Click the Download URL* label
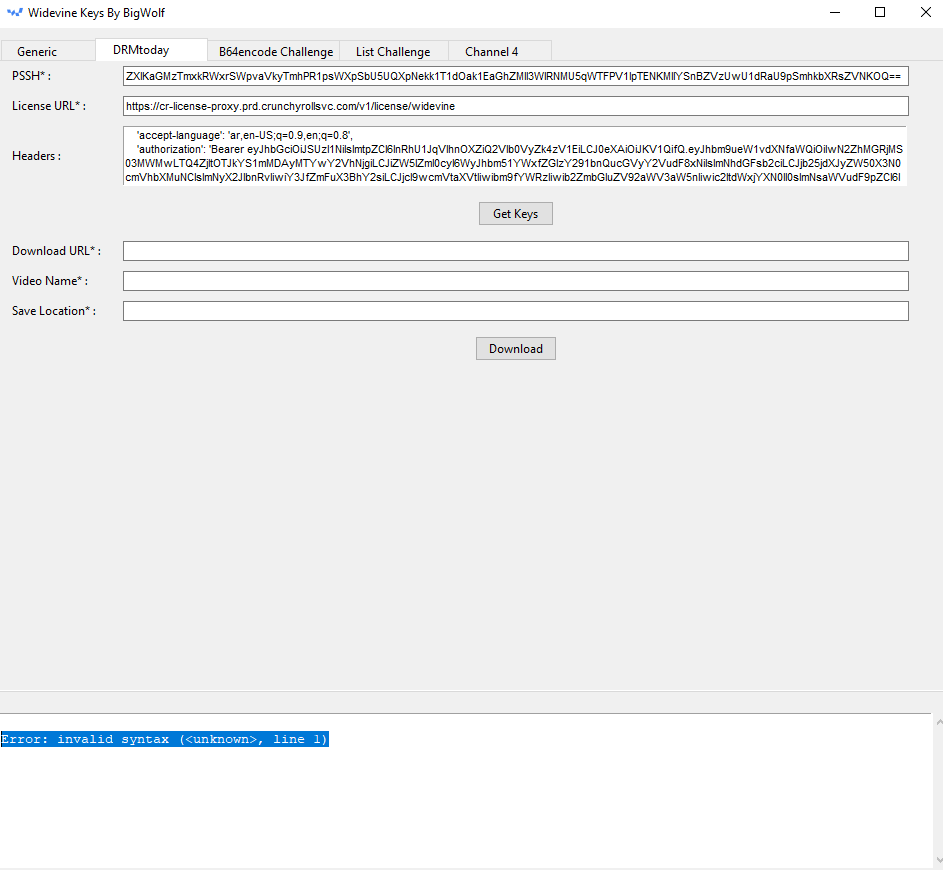 tap(56, 251)
